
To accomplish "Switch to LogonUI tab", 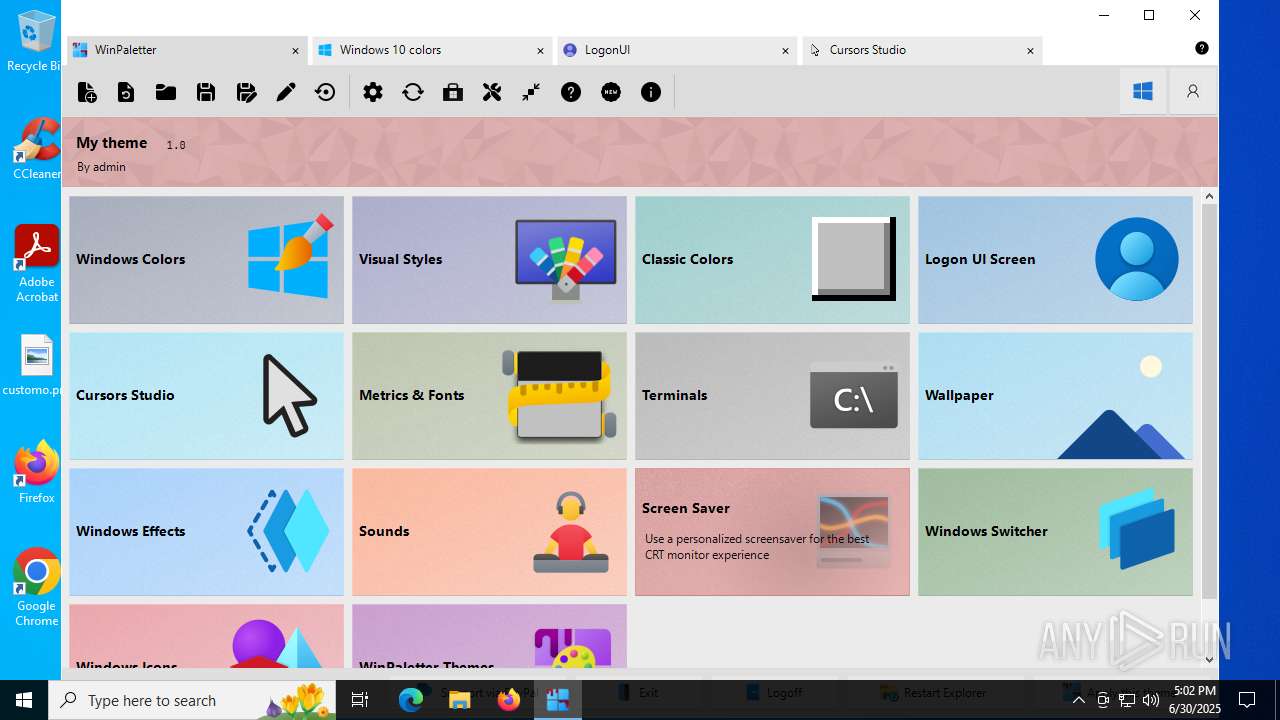I will [x=676, y=50].
